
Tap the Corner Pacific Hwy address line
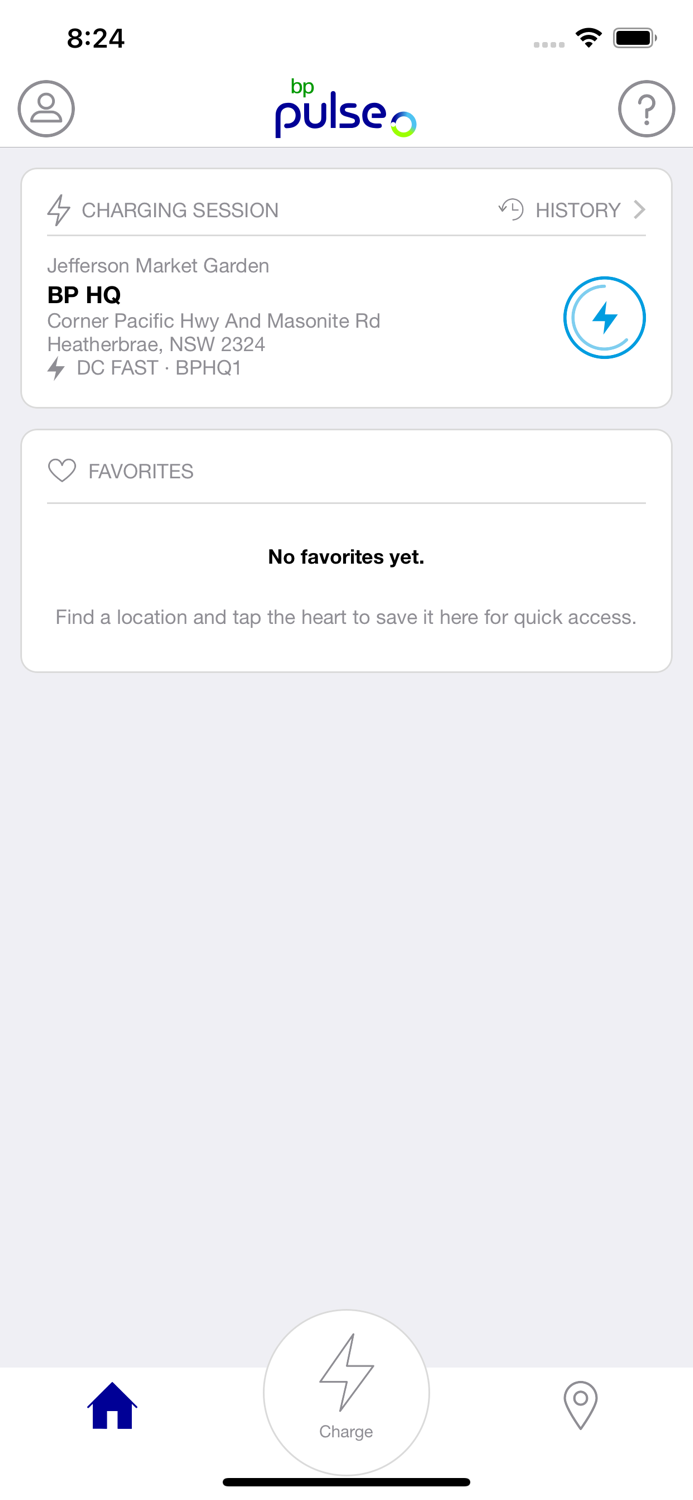213,321
